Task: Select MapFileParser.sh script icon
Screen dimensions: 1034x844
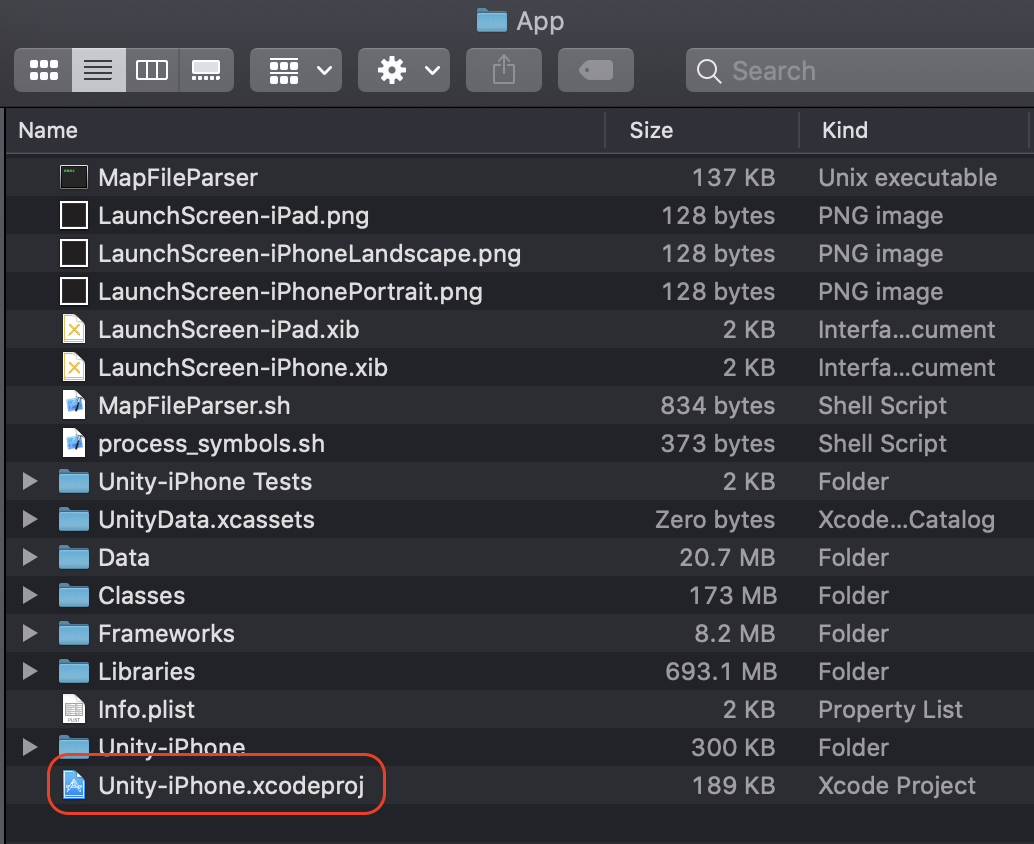Action: tap(74, 406)
